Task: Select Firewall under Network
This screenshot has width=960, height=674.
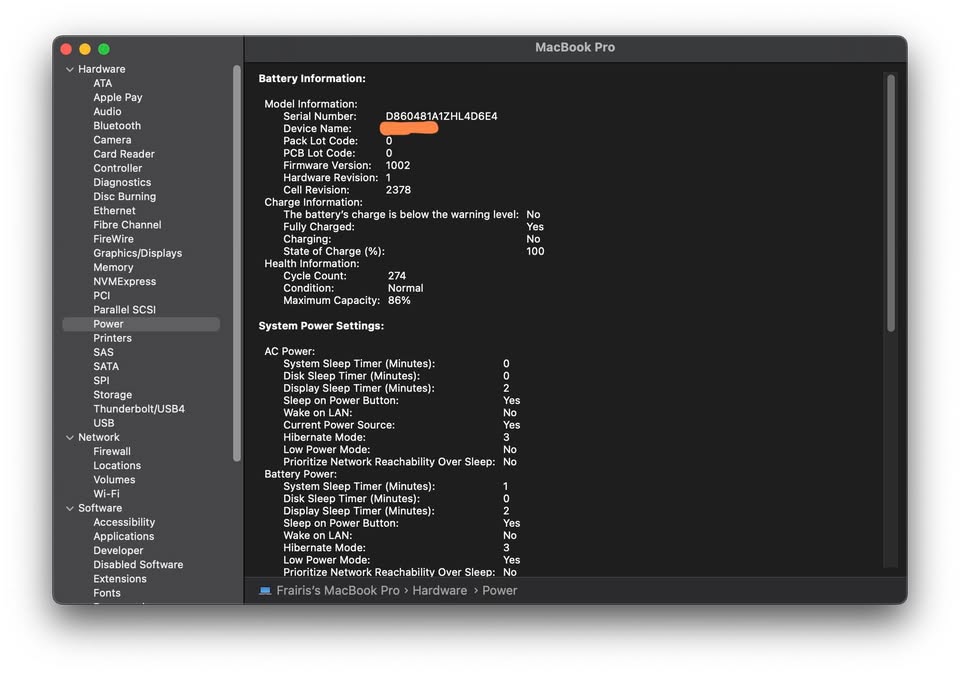Action: [x=112, y=452]
